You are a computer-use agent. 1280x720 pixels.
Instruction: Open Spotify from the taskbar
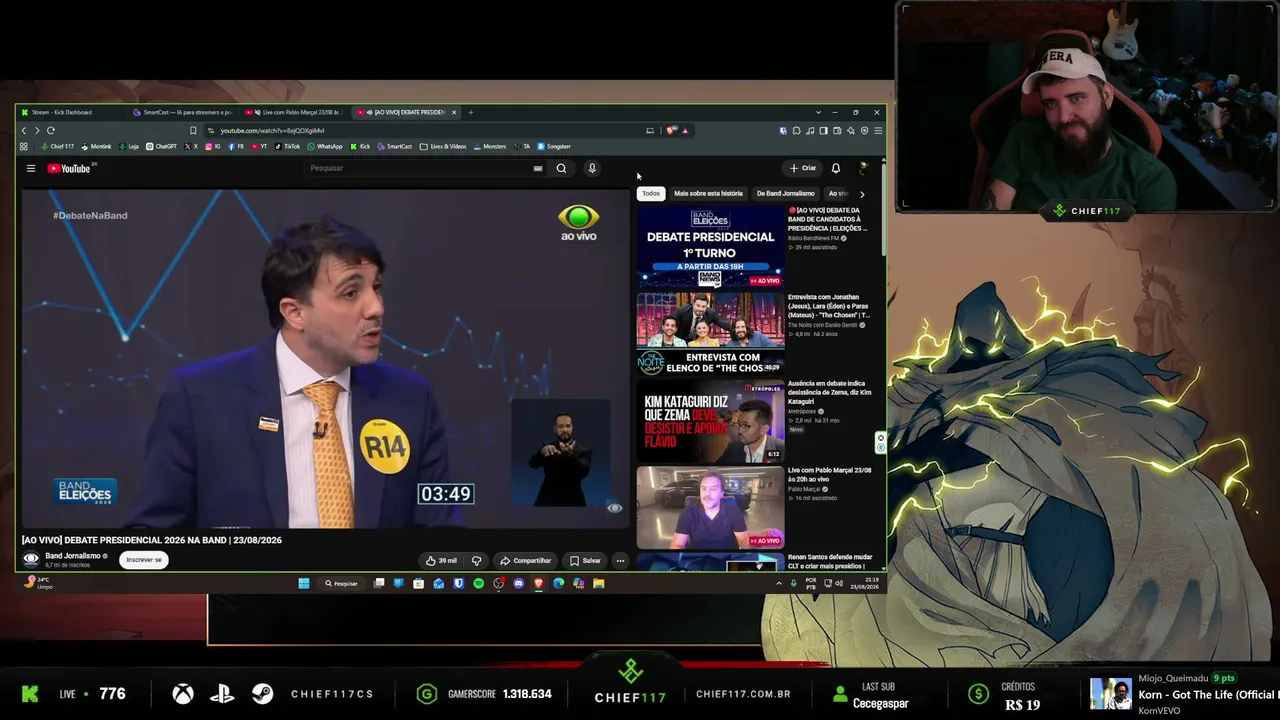click(478, 583)
